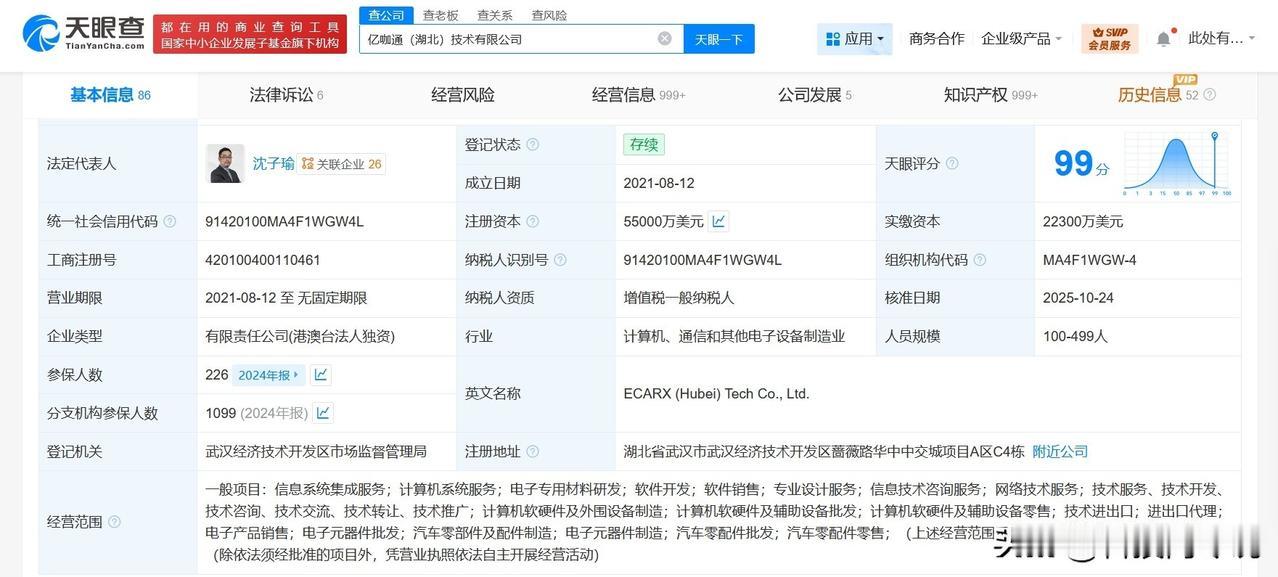Screen dimensions: 1278x577
Task: Click help icon next to 组织机构代码
Action: click(979, 260)
